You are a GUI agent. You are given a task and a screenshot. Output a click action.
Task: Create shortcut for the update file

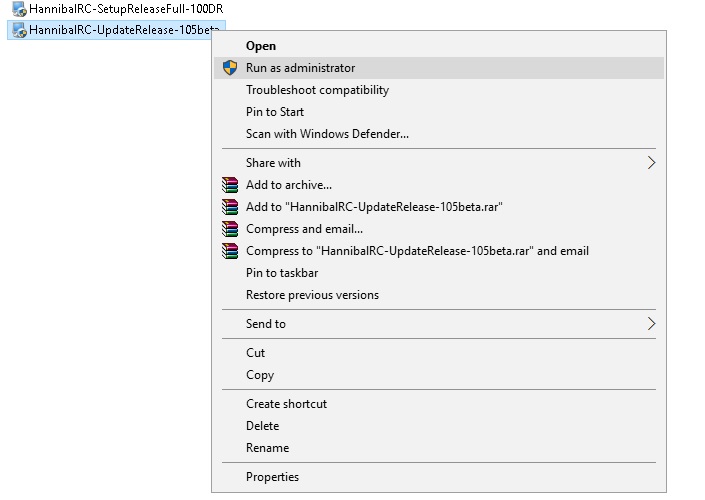pos(286,404)
